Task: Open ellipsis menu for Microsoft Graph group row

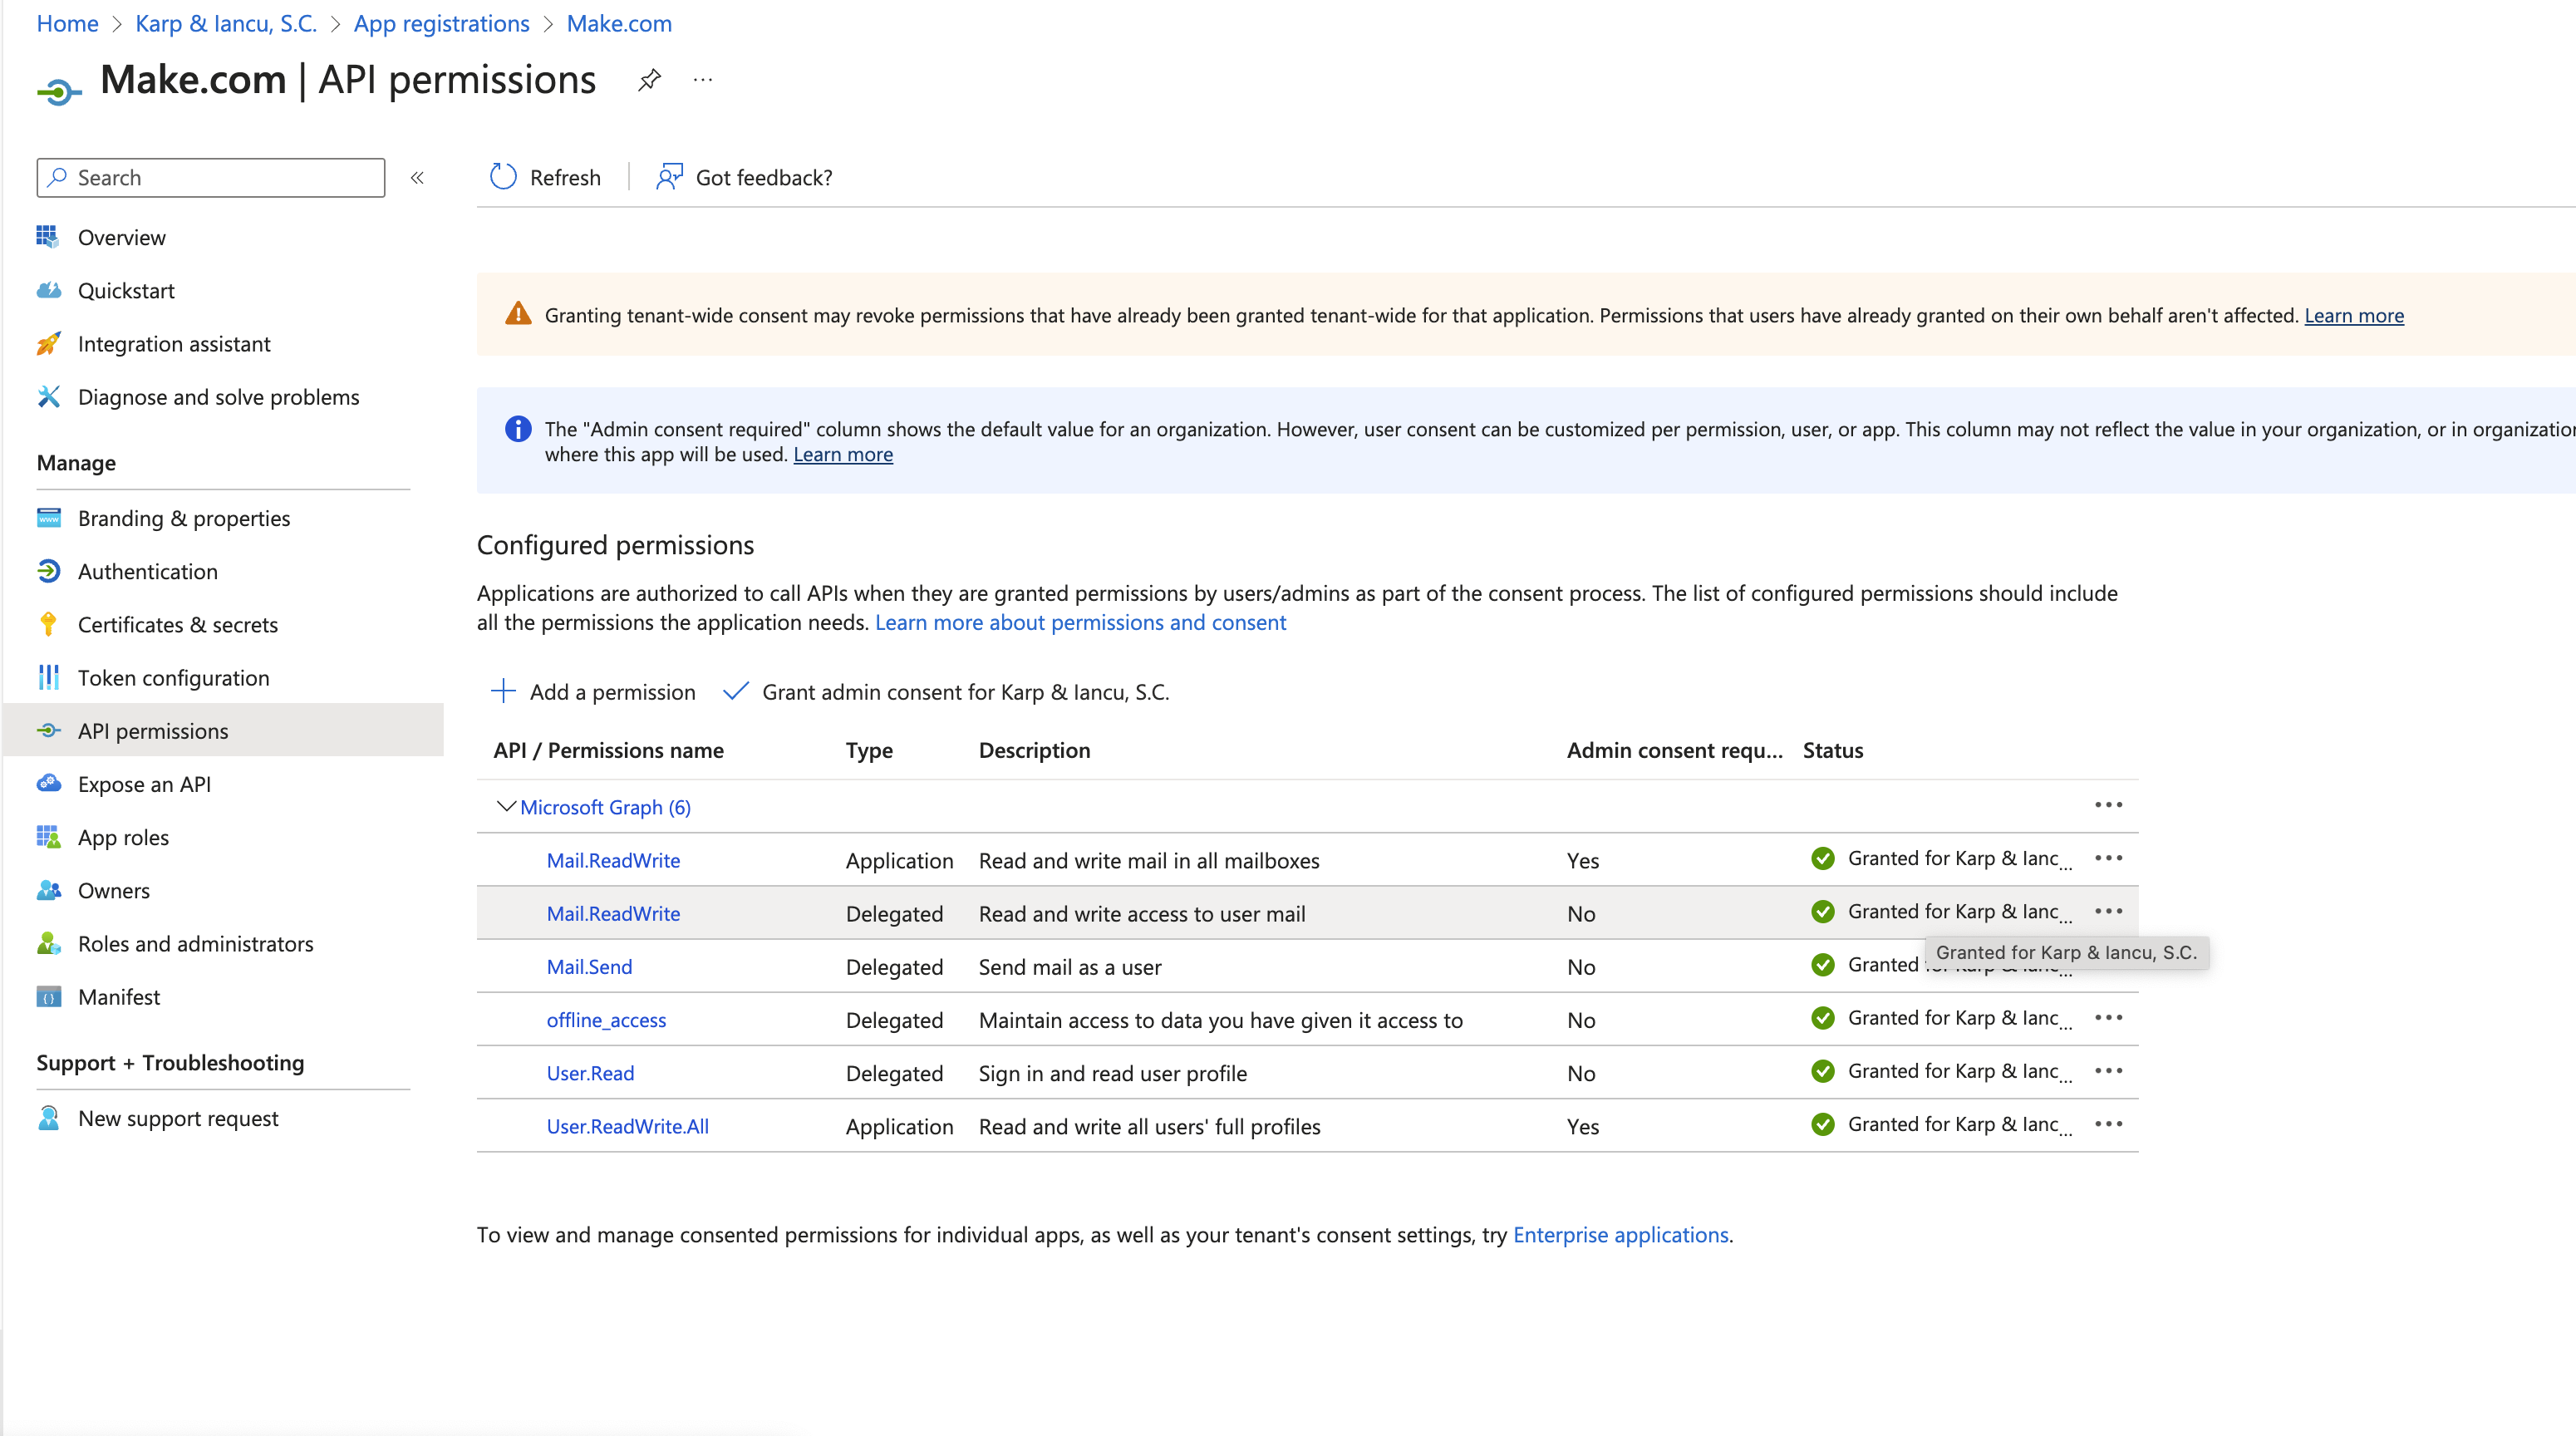Action: coord(2108,805)
